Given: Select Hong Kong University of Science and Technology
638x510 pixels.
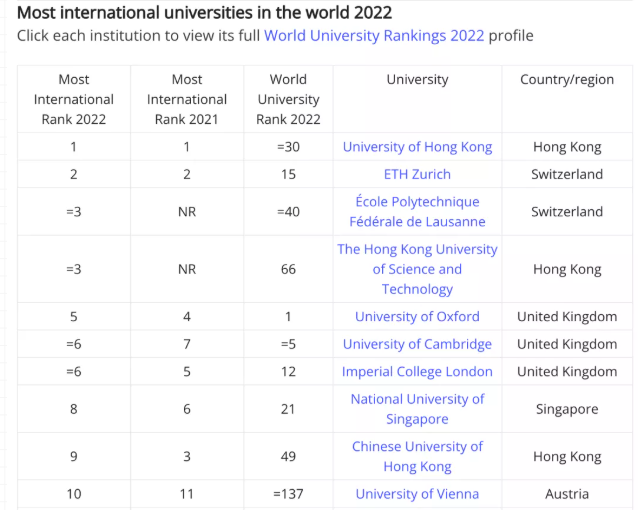Looking at the screenshot, I should click(417, 269).
